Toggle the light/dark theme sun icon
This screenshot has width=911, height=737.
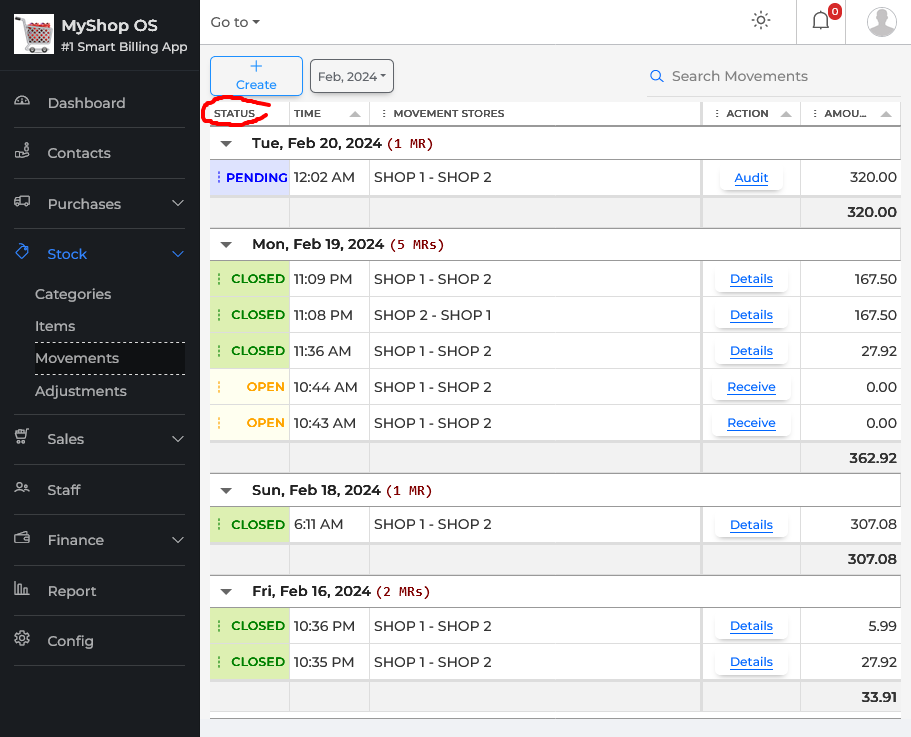[x=761, y=21]
